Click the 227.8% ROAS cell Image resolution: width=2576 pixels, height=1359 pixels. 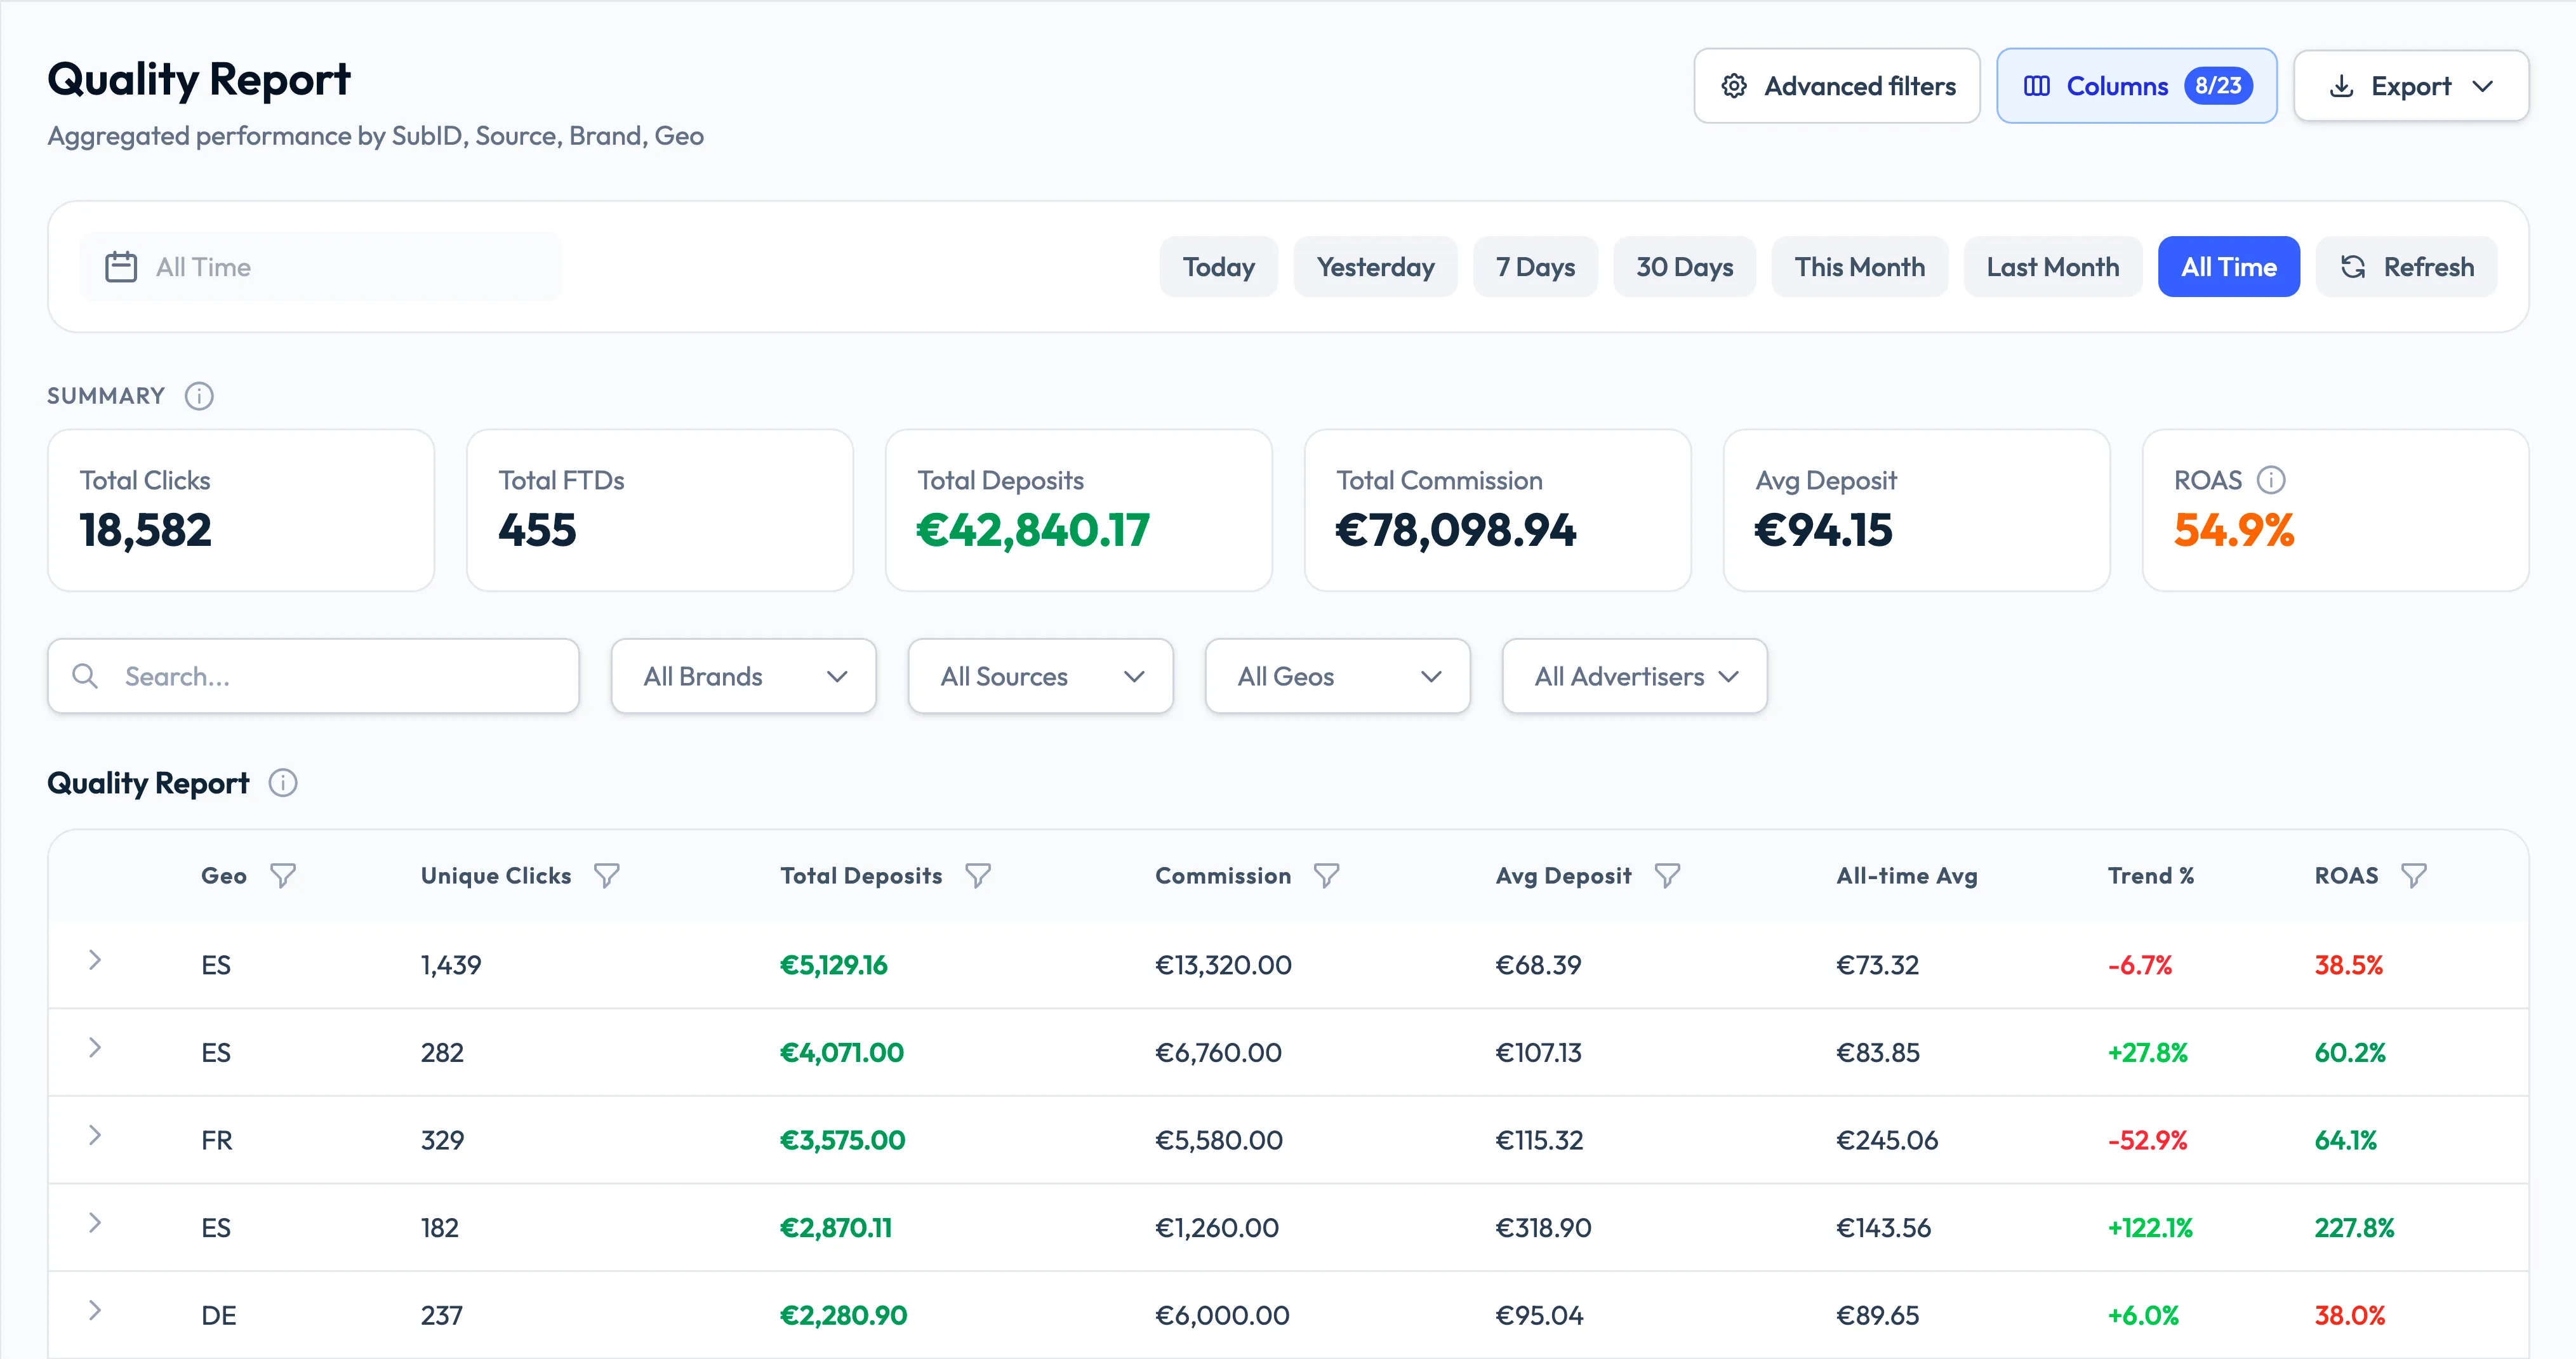2354,1228
